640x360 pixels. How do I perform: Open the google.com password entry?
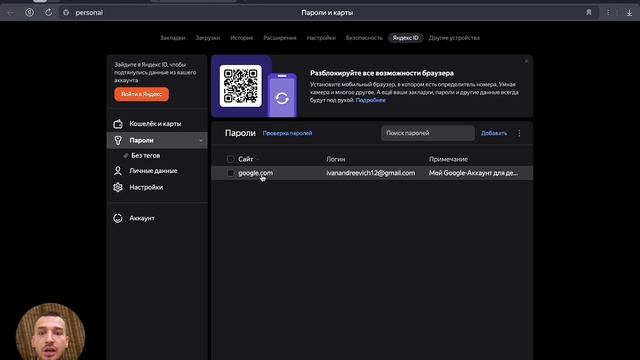click(x=256, y=173)
